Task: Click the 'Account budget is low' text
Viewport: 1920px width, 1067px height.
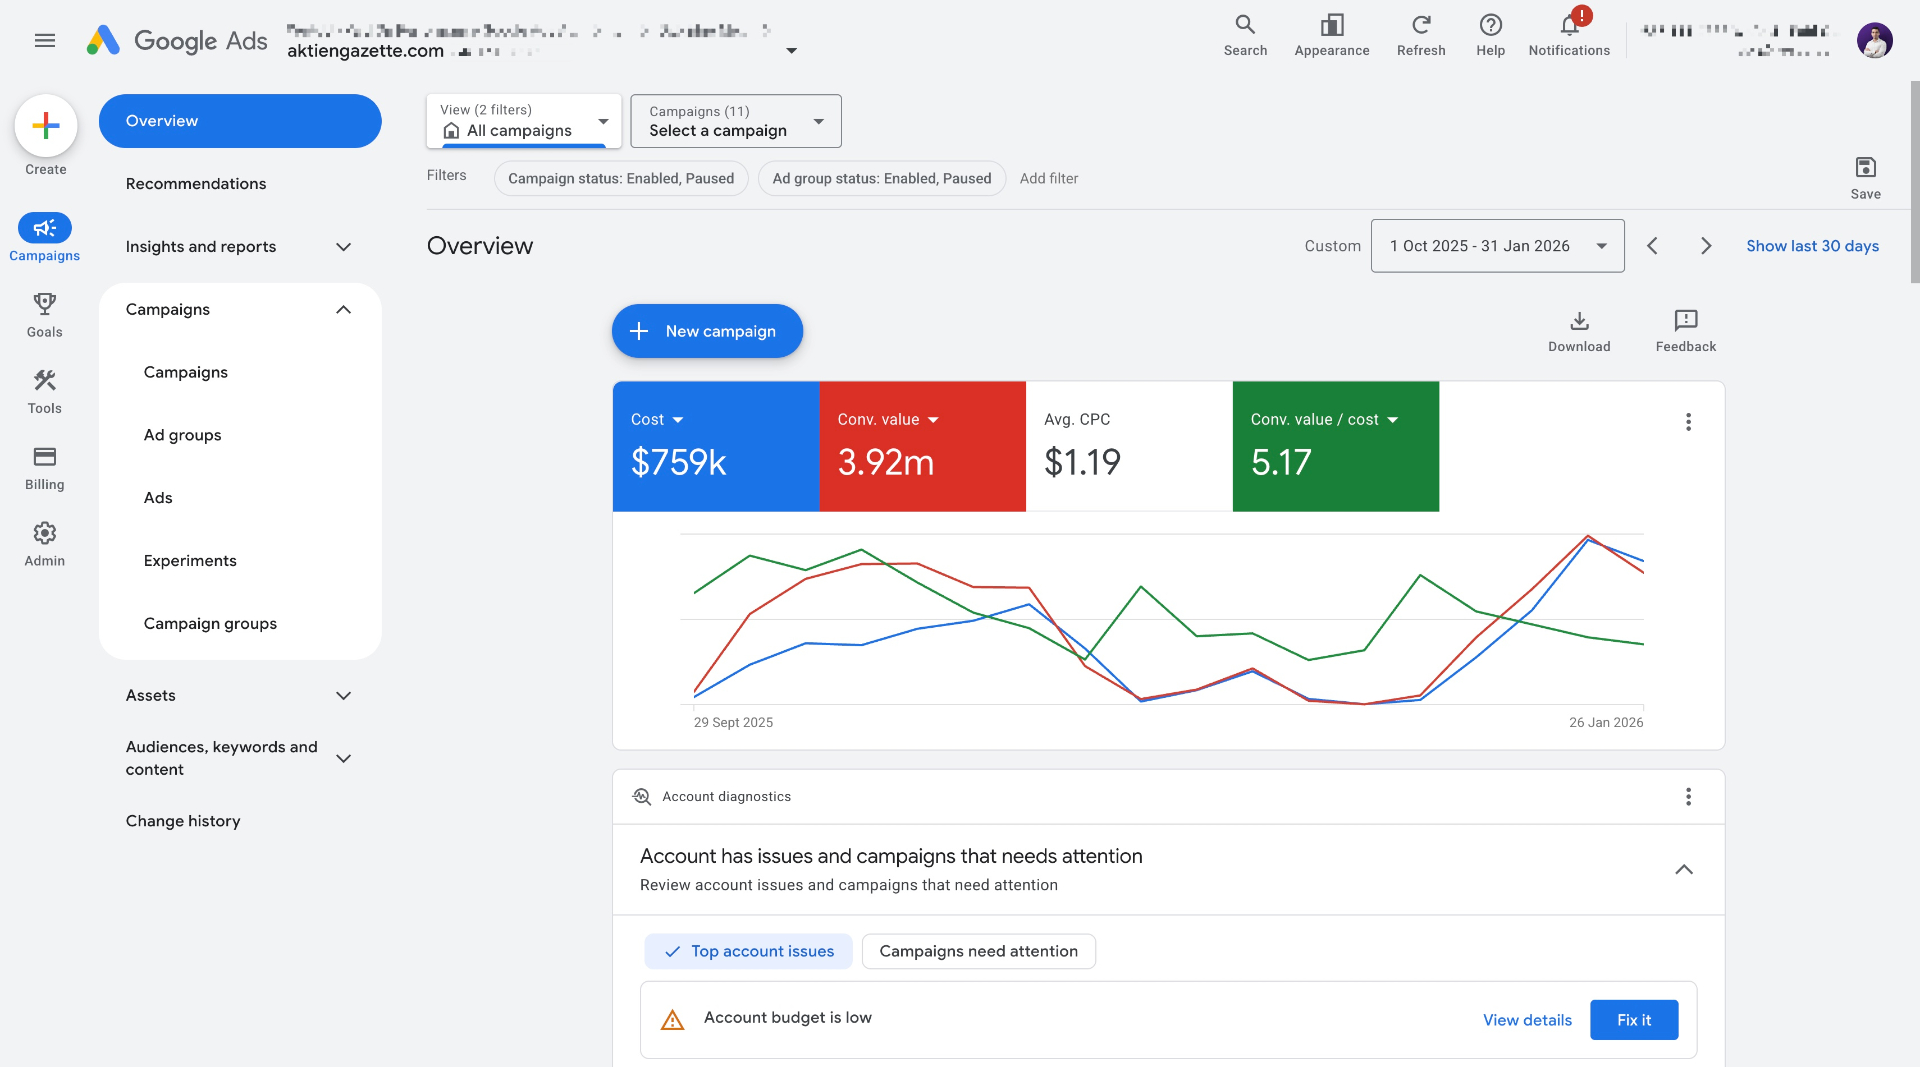Action: pos(788,1018)
